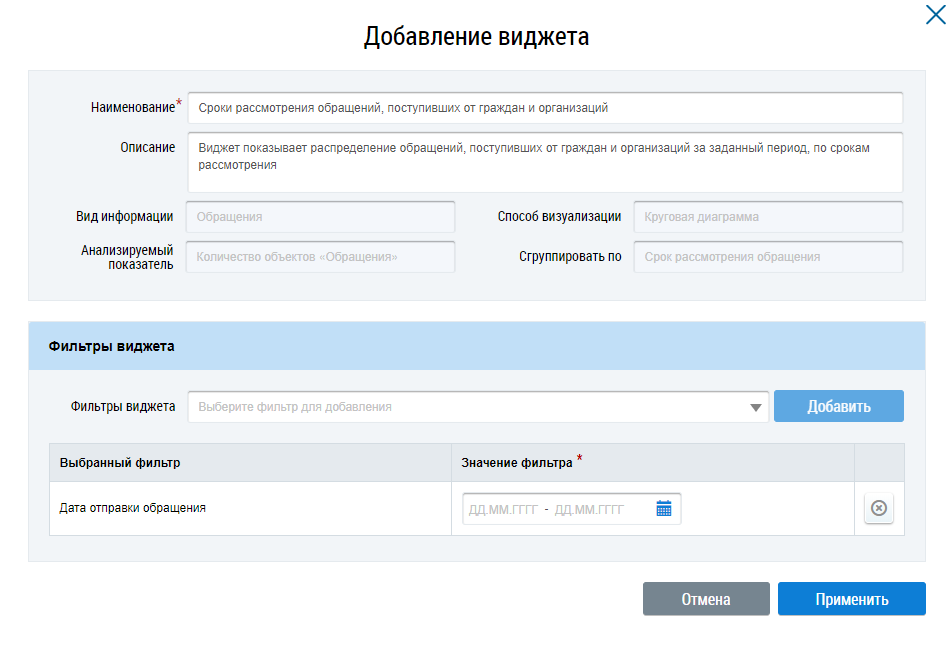
Task: Close the 'Добавление виджета' dialog with X
Action: coord(935,13)
